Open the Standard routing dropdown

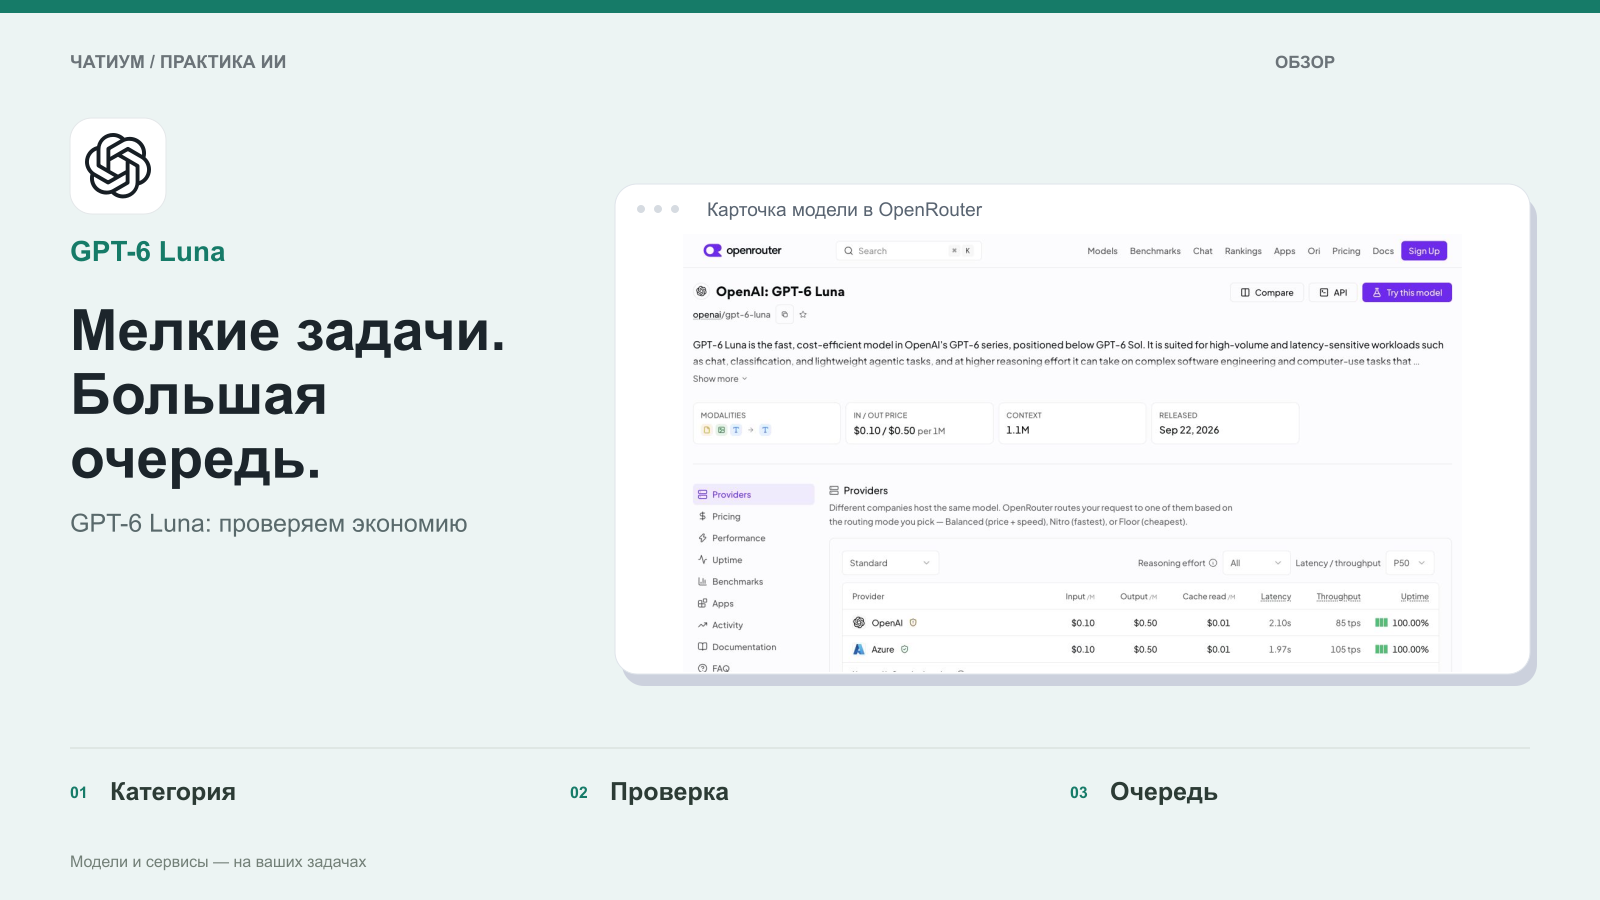[890, 563]
